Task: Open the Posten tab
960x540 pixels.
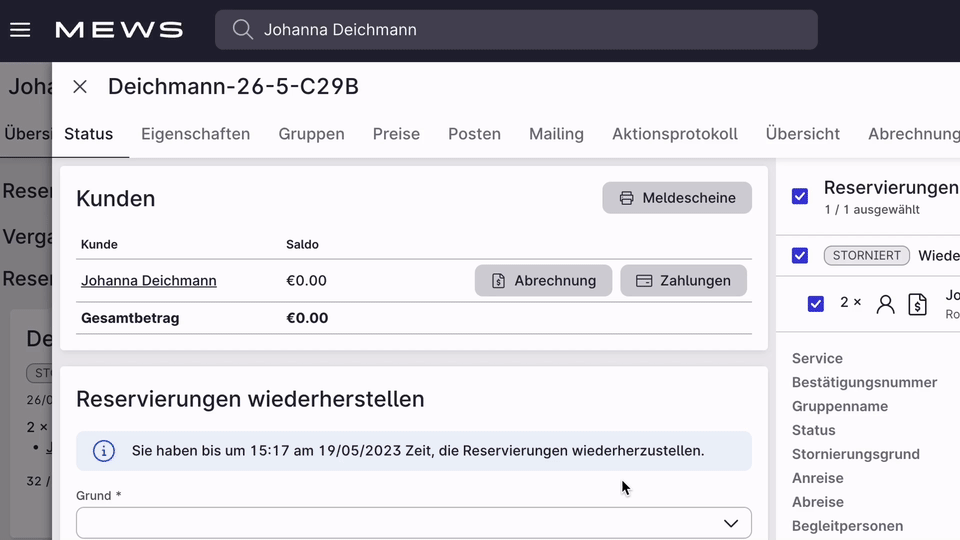Action: coord(474,133)
